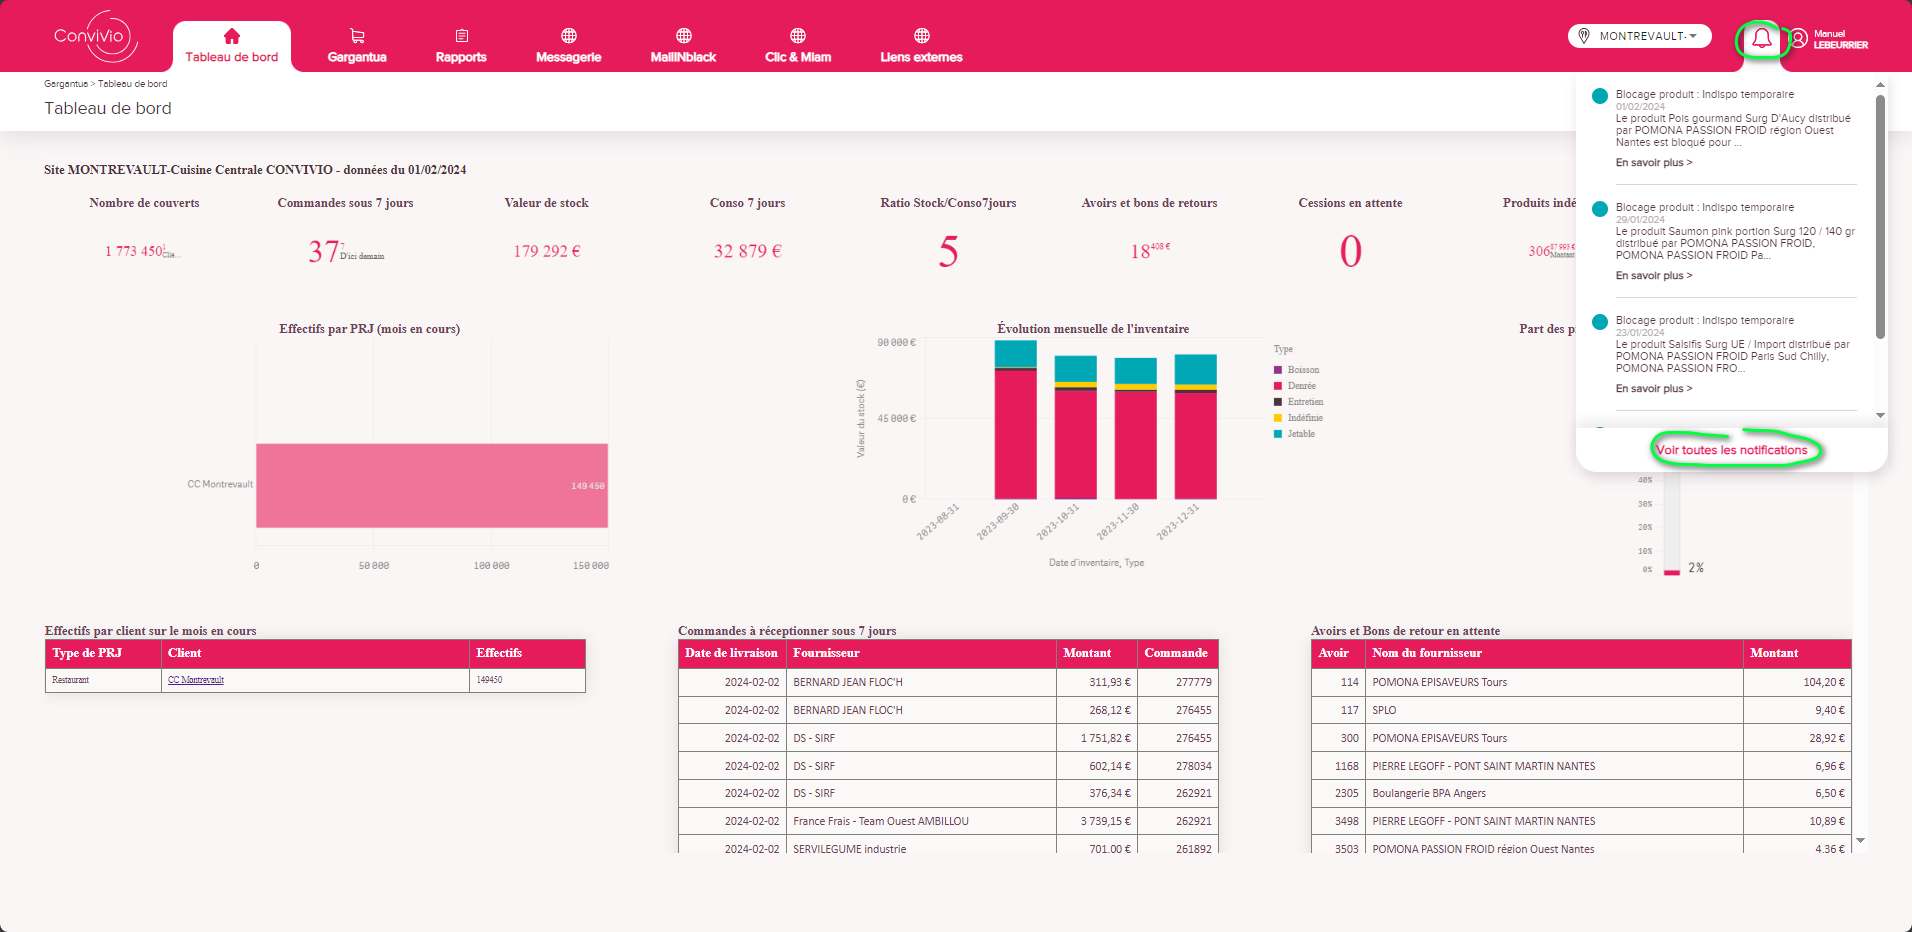
Task: Click the notification panel scrollbar thumb
Action: (1880, 217)
